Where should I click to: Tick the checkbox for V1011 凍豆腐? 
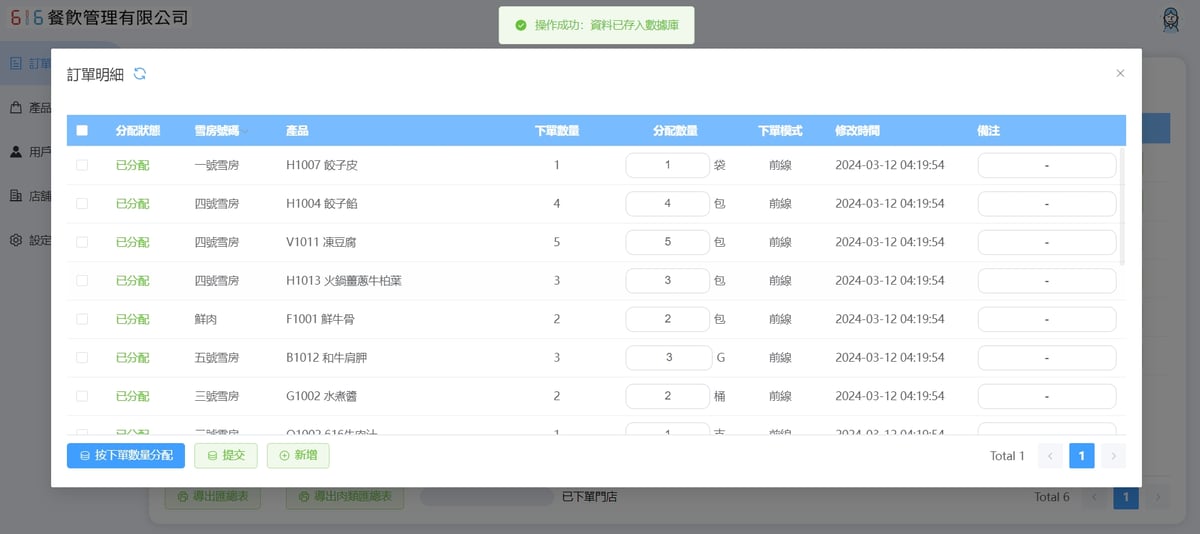click(x=82, y=242)
